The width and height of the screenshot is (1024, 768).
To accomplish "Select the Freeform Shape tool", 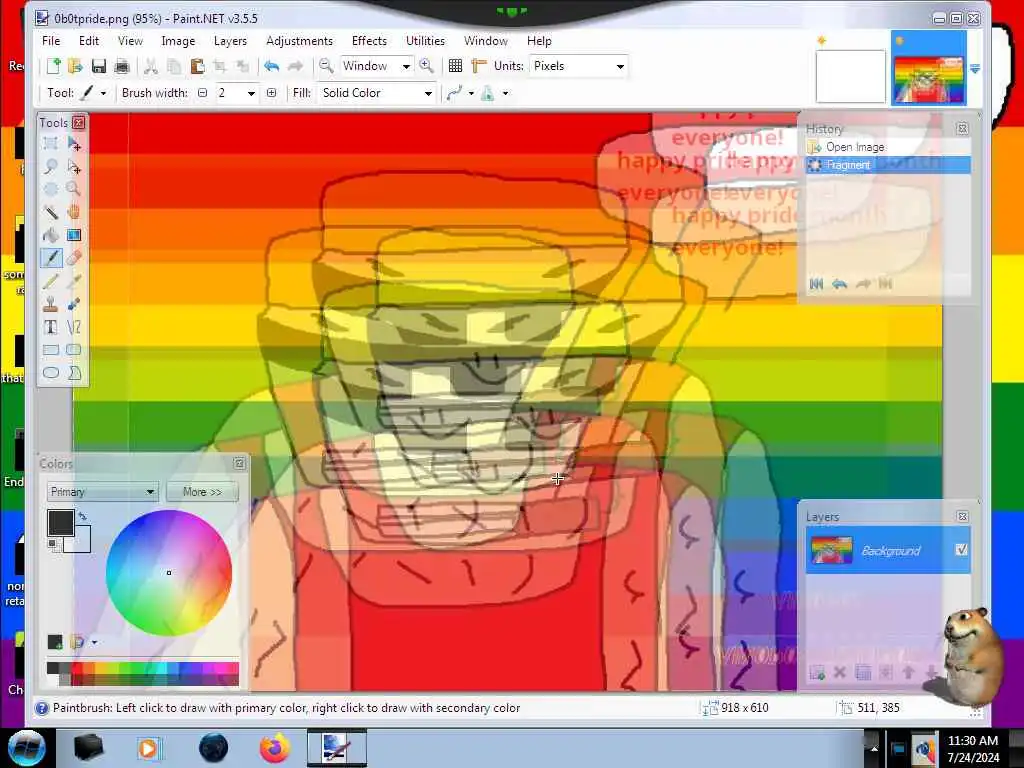I will pos(74,373).
